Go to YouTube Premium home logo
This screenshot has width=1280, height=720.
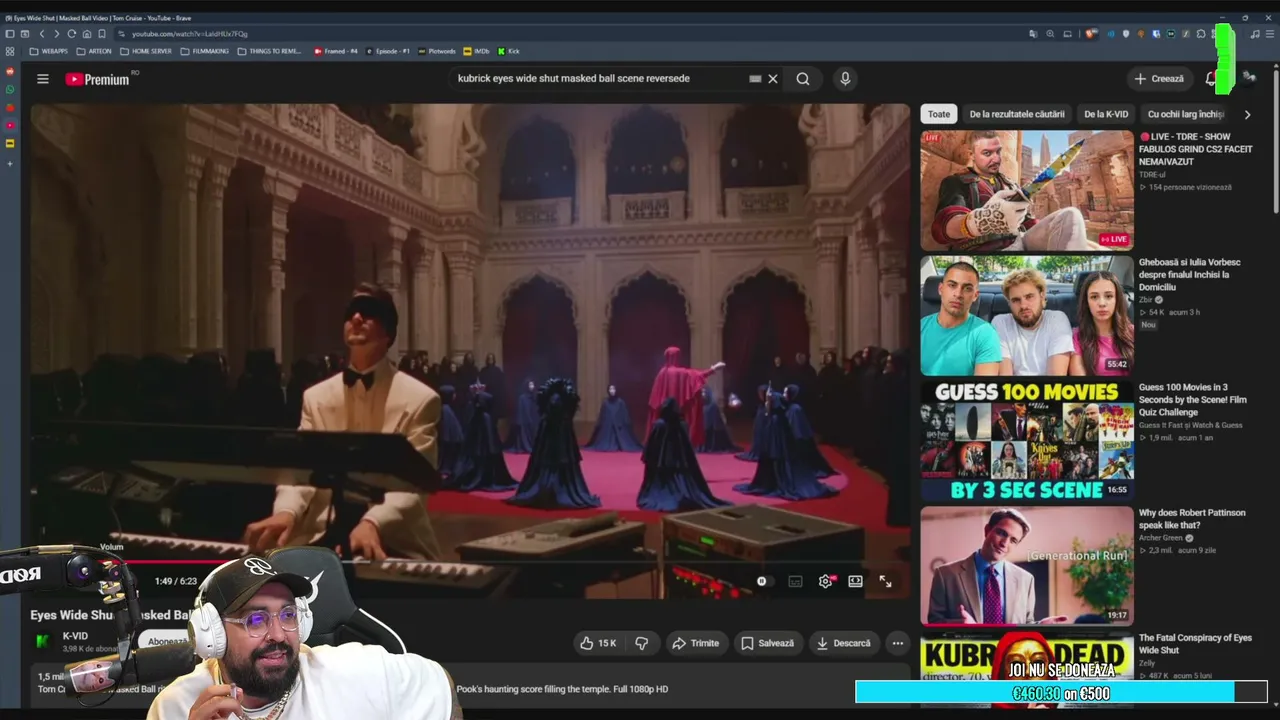click(98, 79)
